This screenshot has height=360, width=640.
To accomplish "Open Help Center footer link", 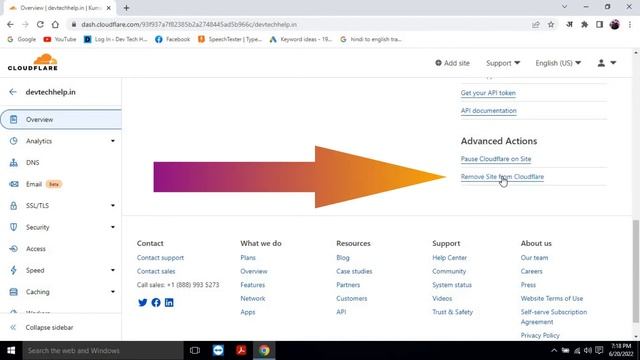I will (x=449, y=258).
